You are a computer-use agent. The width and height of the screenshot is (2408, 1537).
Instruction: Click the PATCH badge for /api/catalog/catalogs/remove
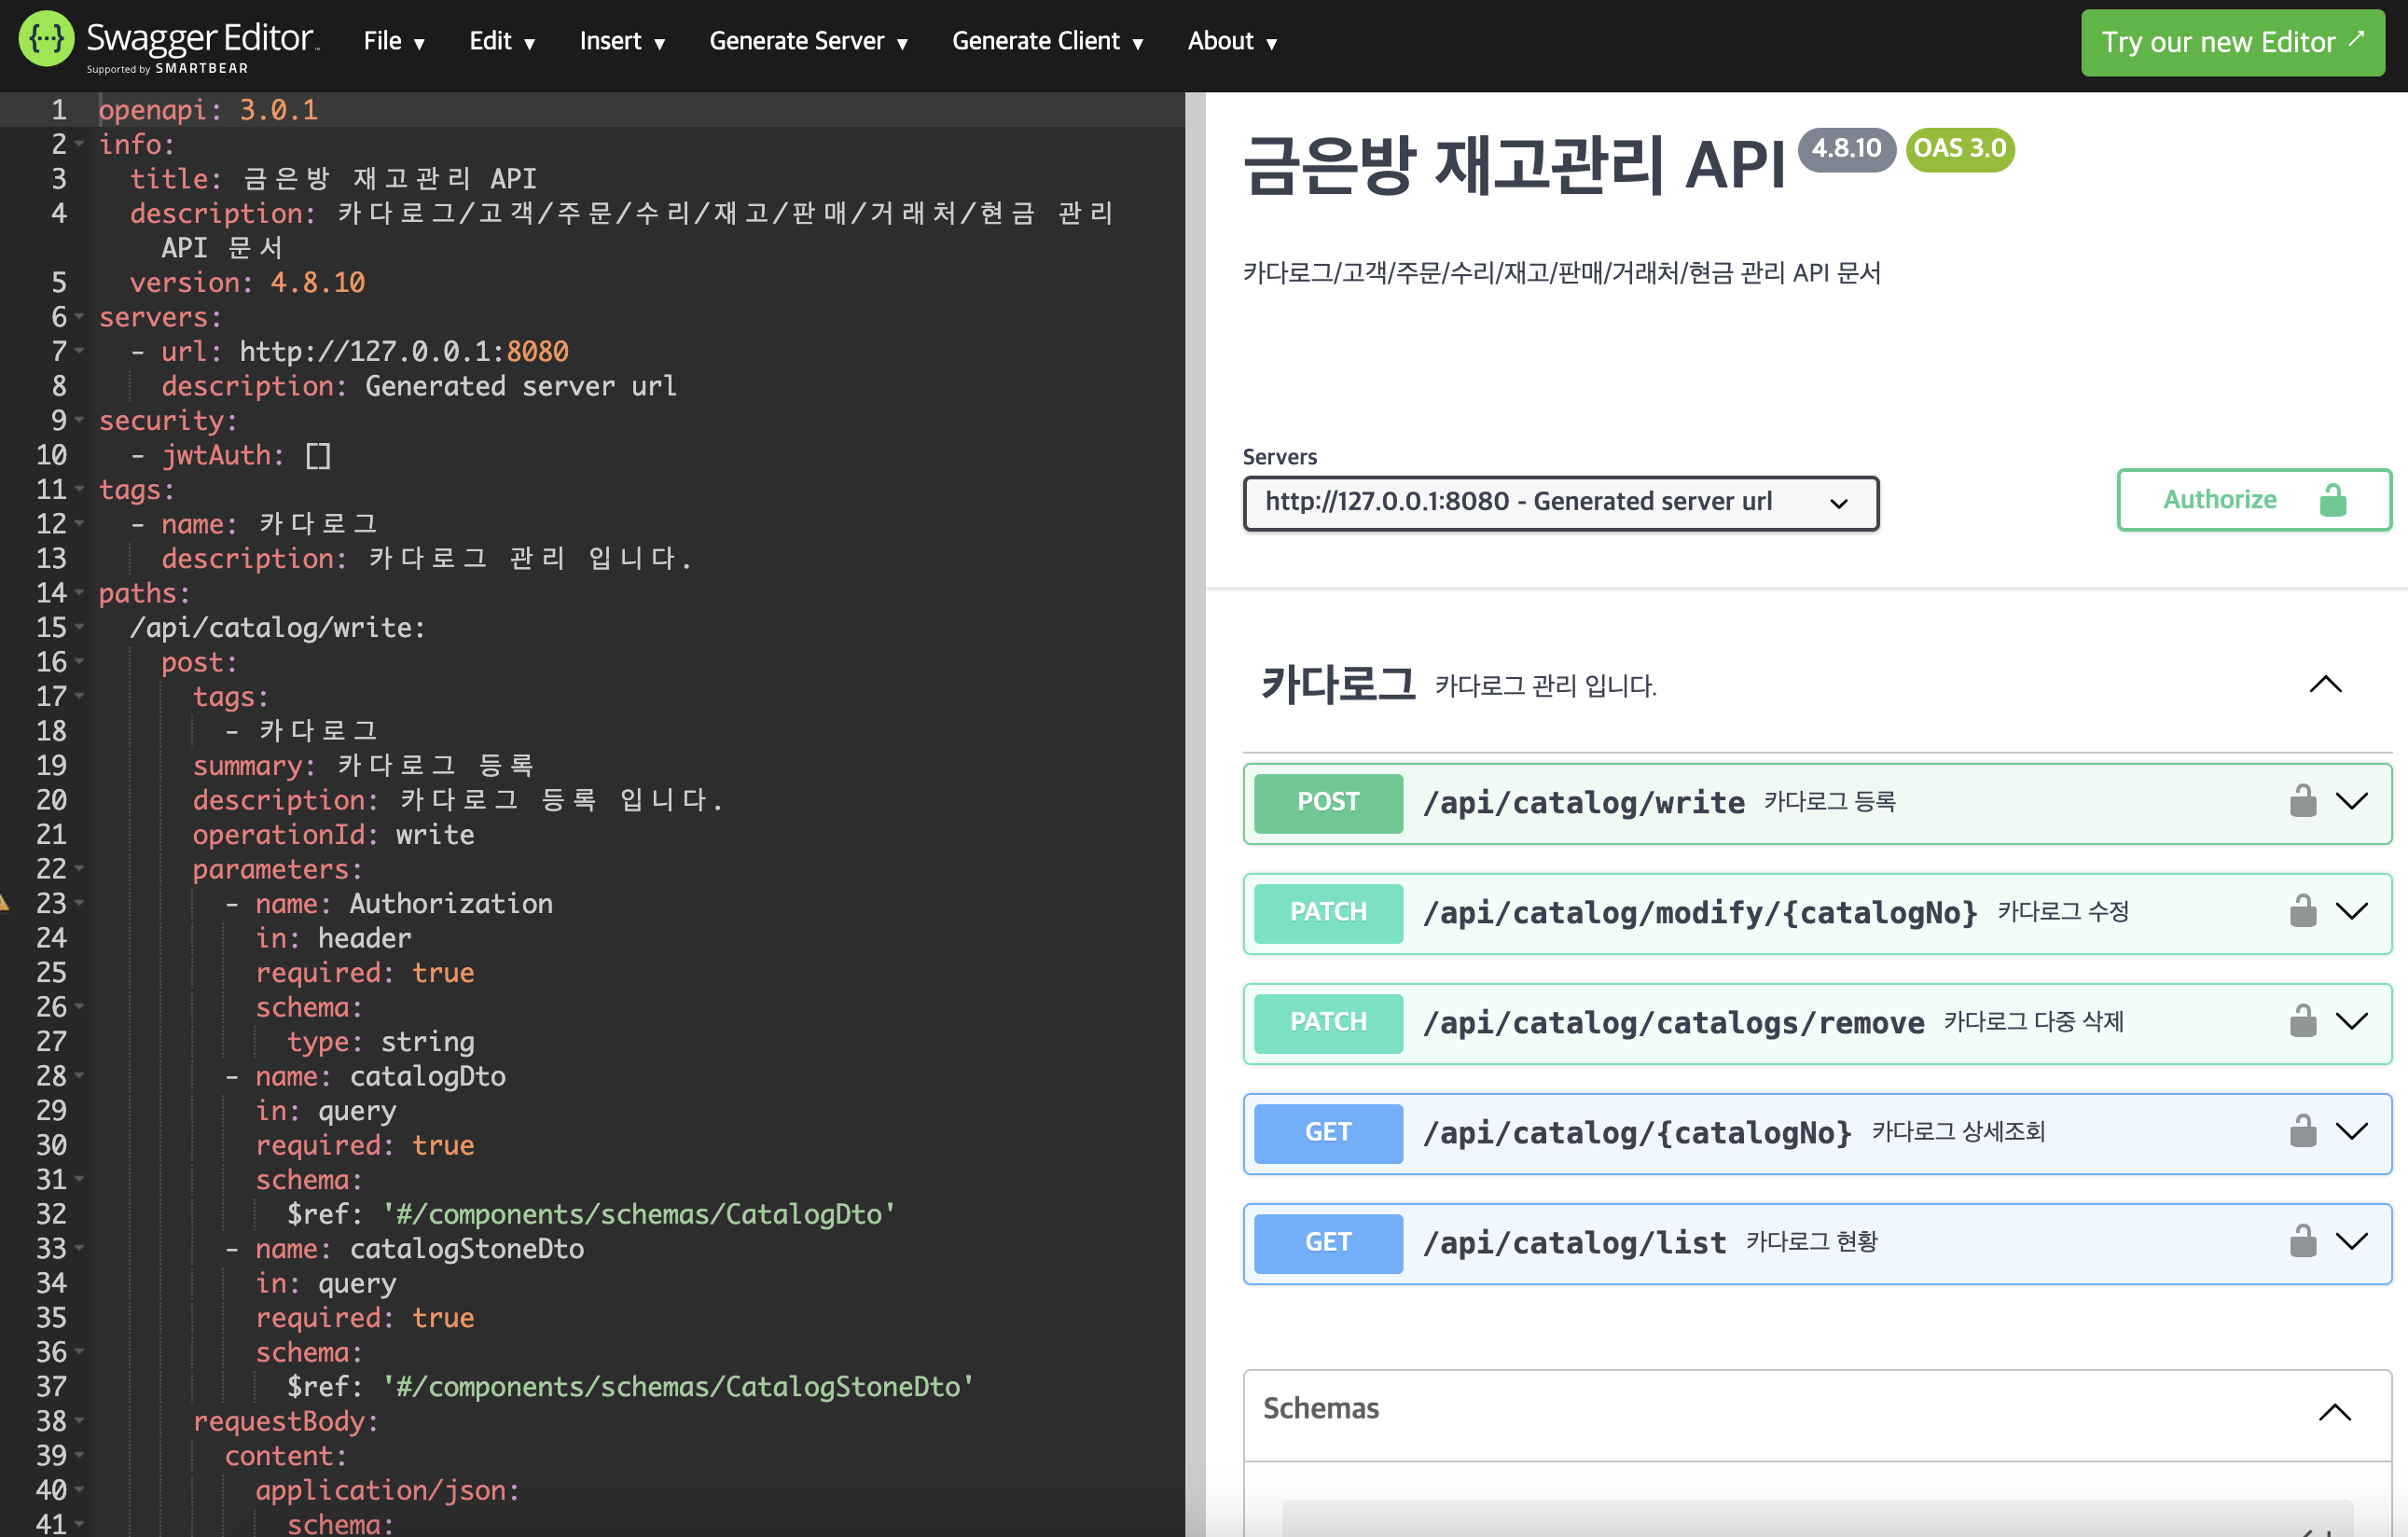(1328, 1022)
